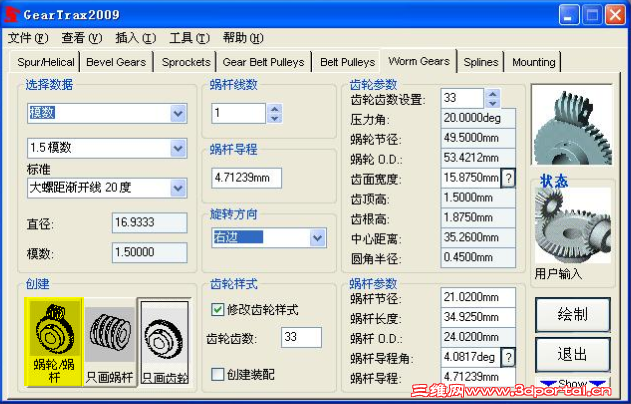Click the 蜗杆节径 21.0200mm field
The image size is (631, 404).
click(478, 297)
